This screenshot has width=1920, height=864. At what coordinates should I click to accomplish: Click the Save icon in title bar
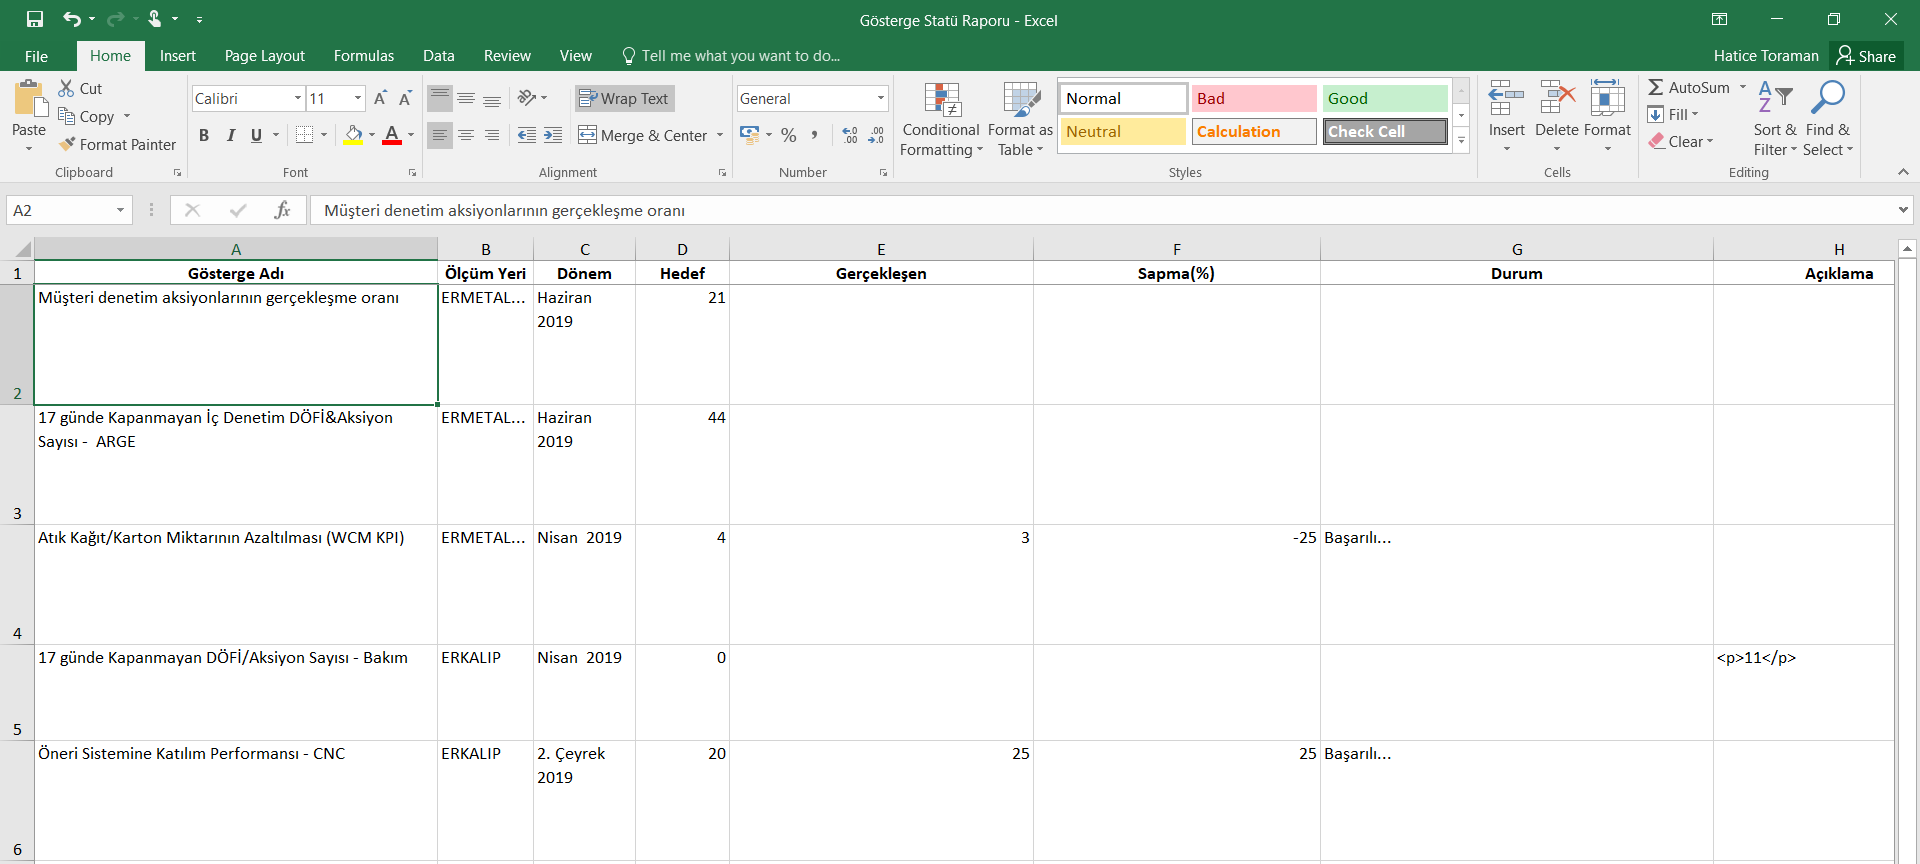click(x=35, y=19)
